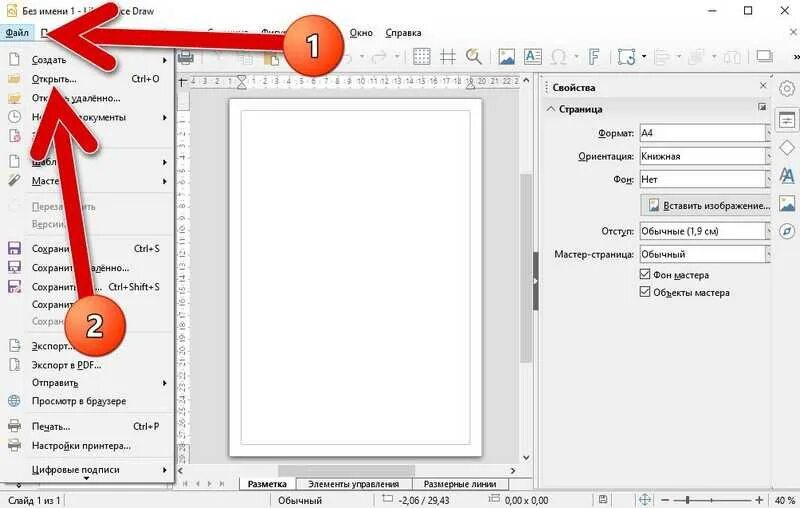Open the Properties deck sidebar icon
The height and width of the screenshot is (508, 800).
click(x=787, y=121)
